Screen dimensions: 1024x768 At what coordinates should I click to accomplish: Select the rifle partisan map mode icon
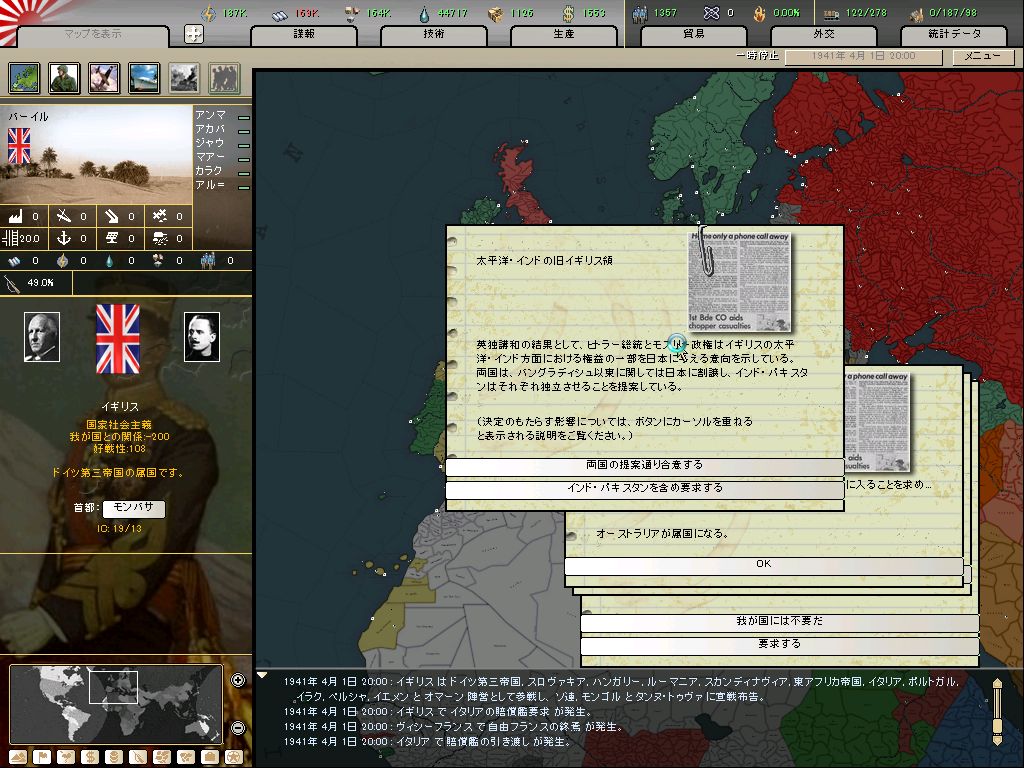pos(138,757)
